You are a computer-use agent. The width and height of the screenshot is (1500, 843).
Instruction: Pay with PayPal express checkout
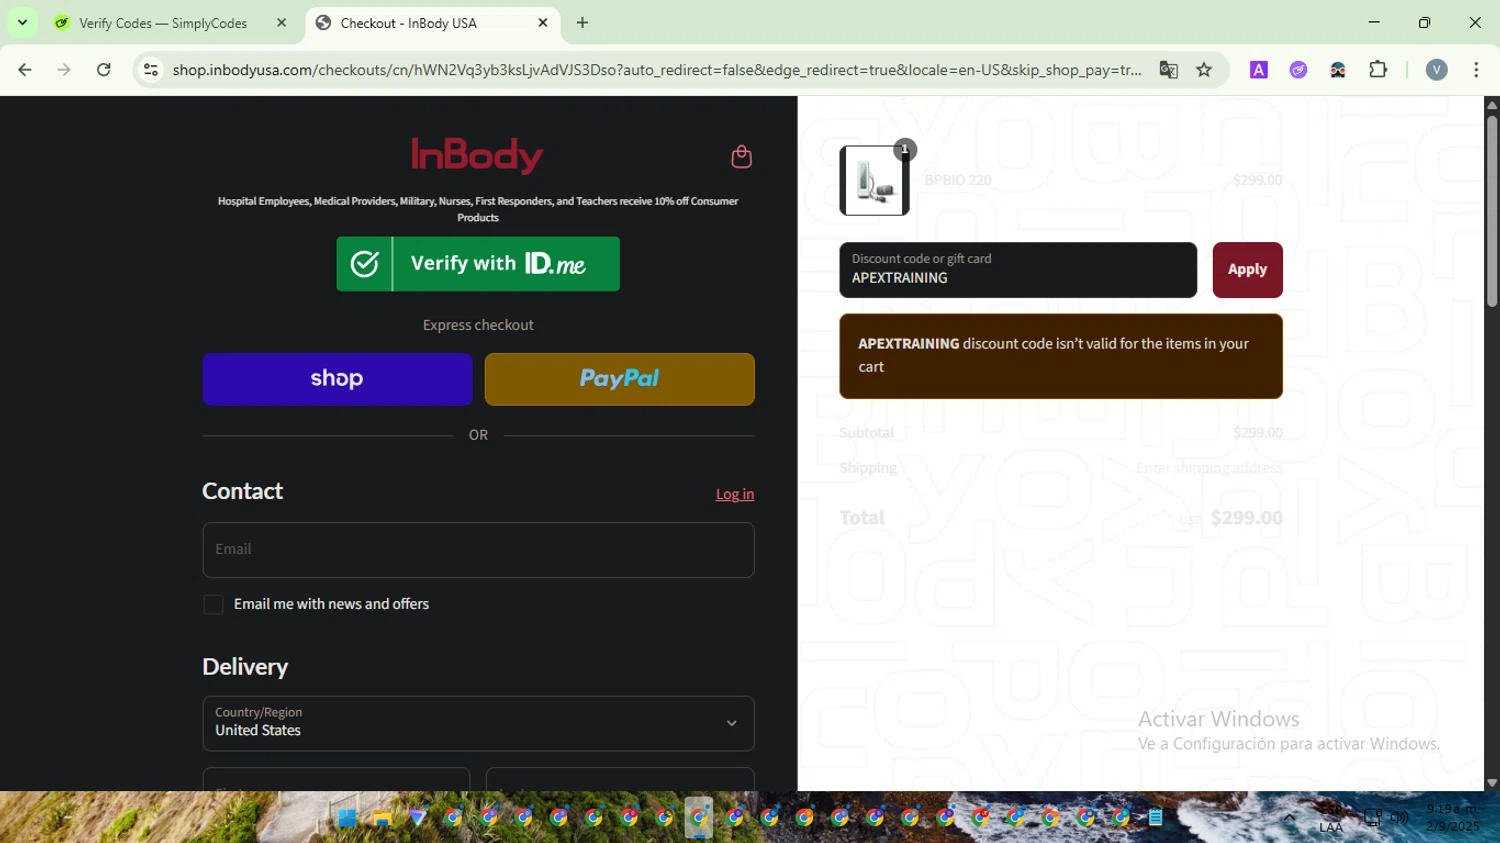(620, 379)
